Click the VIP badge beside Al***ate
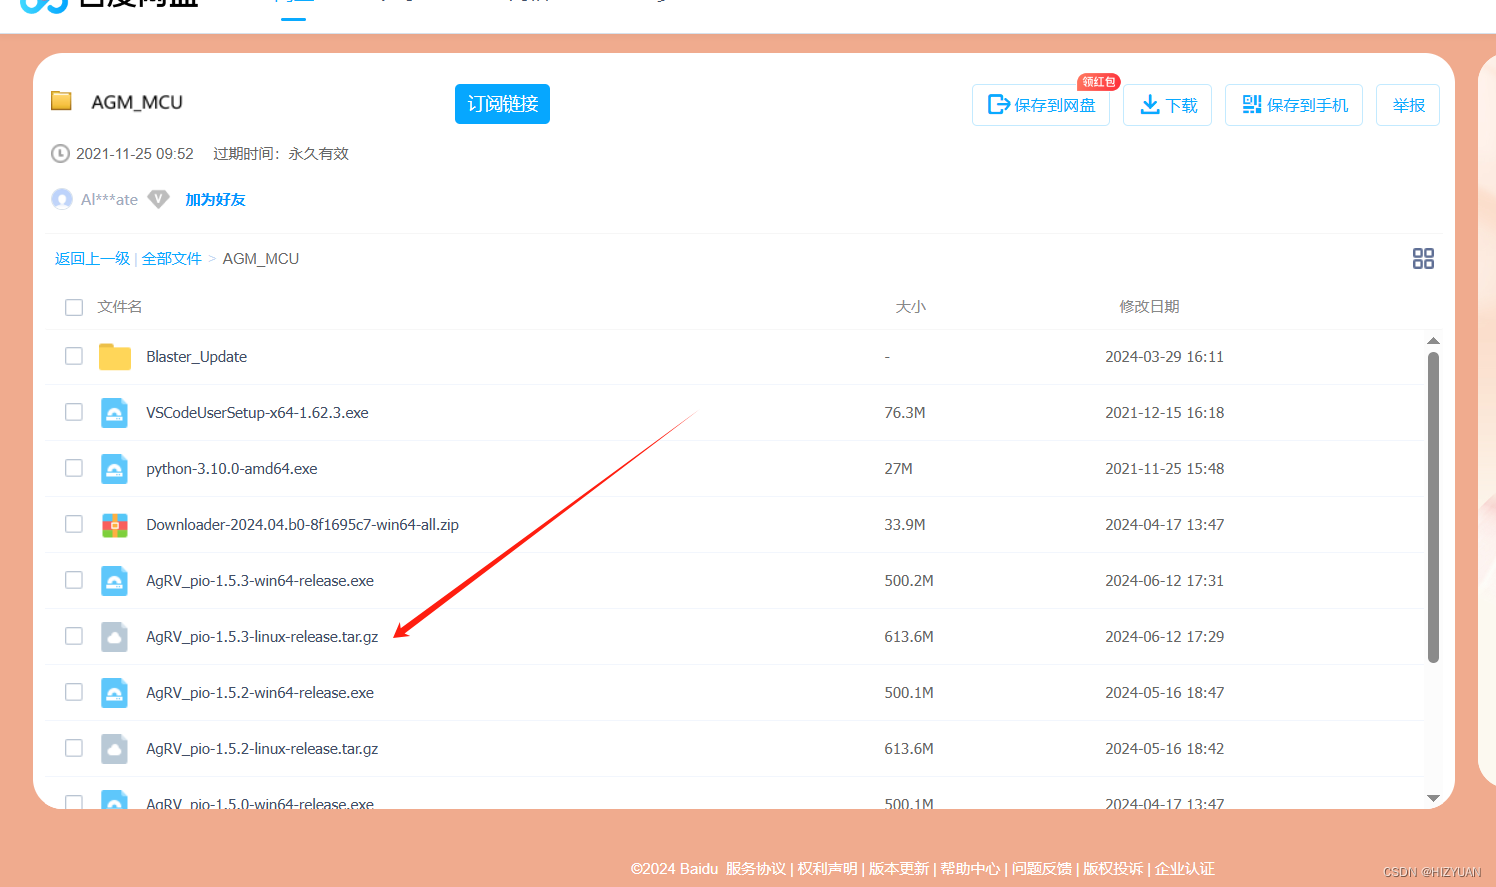The image size is (1496, 887). tap(158, 199)
